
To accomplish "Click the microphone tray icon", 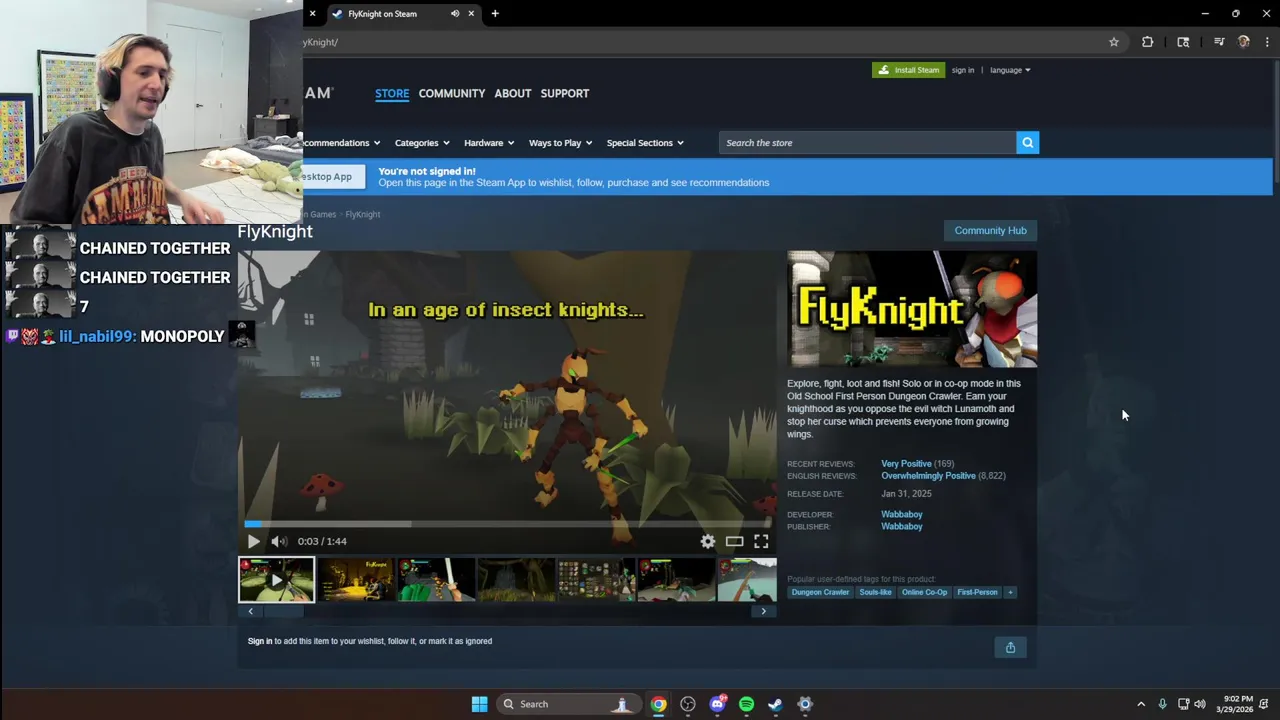I will click(1162, 704).
